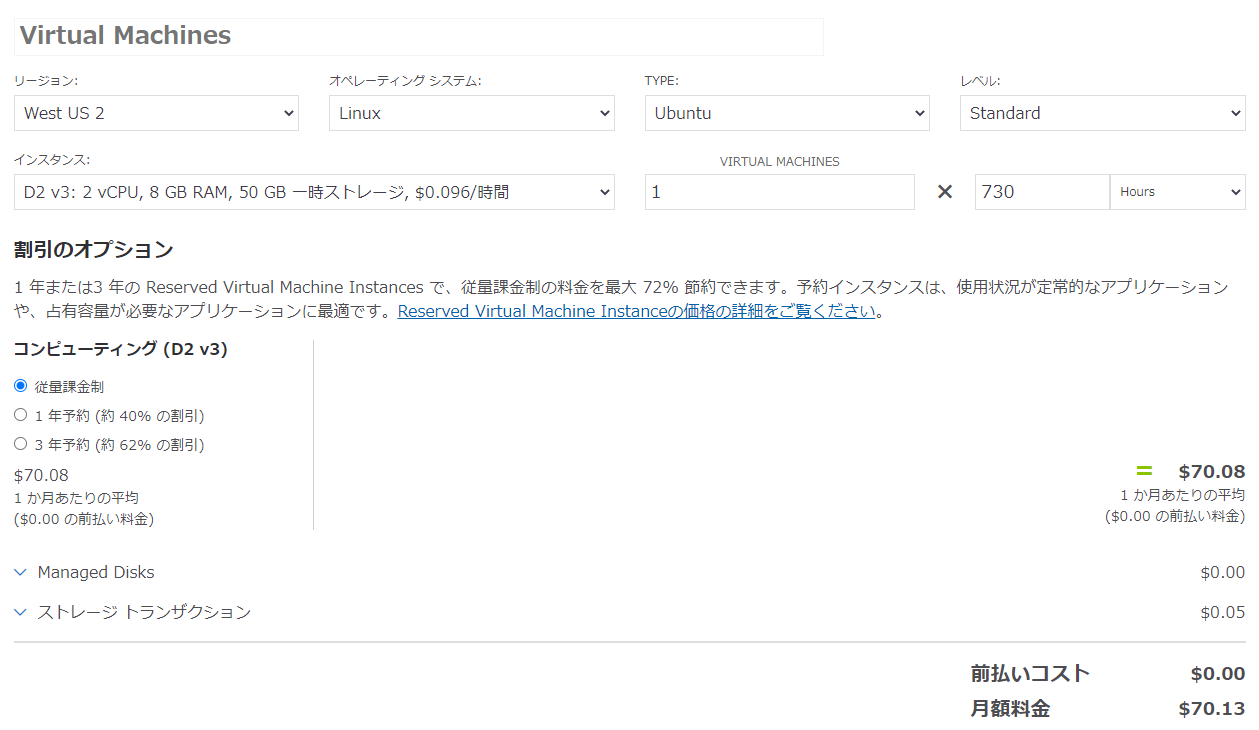The image size is (1259, 730).
Task: Click the green equals sign icon
Action: [x=1144, y=471]
